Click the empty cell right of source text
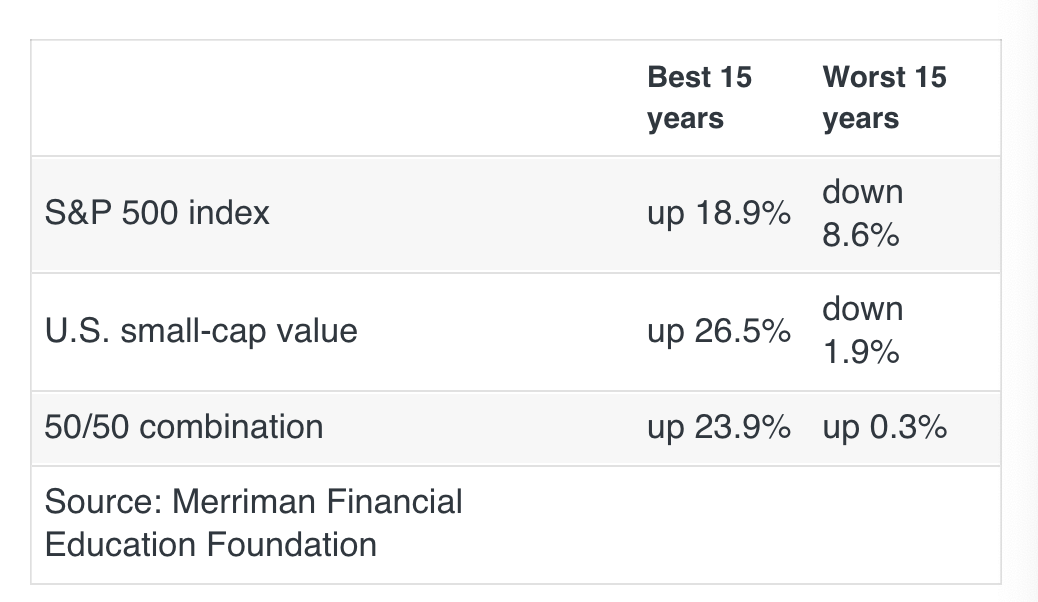1038x602 pixels. 818,525
